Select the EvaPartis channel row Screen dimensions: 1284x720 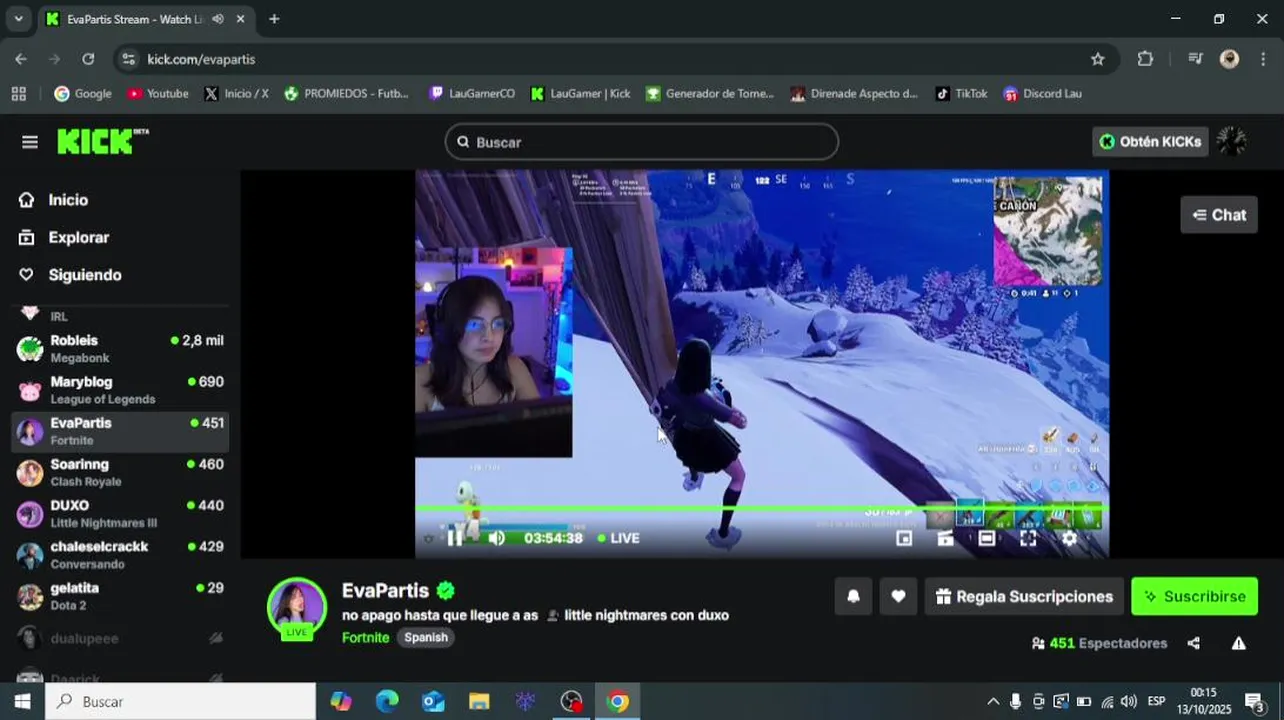[120, 431]
